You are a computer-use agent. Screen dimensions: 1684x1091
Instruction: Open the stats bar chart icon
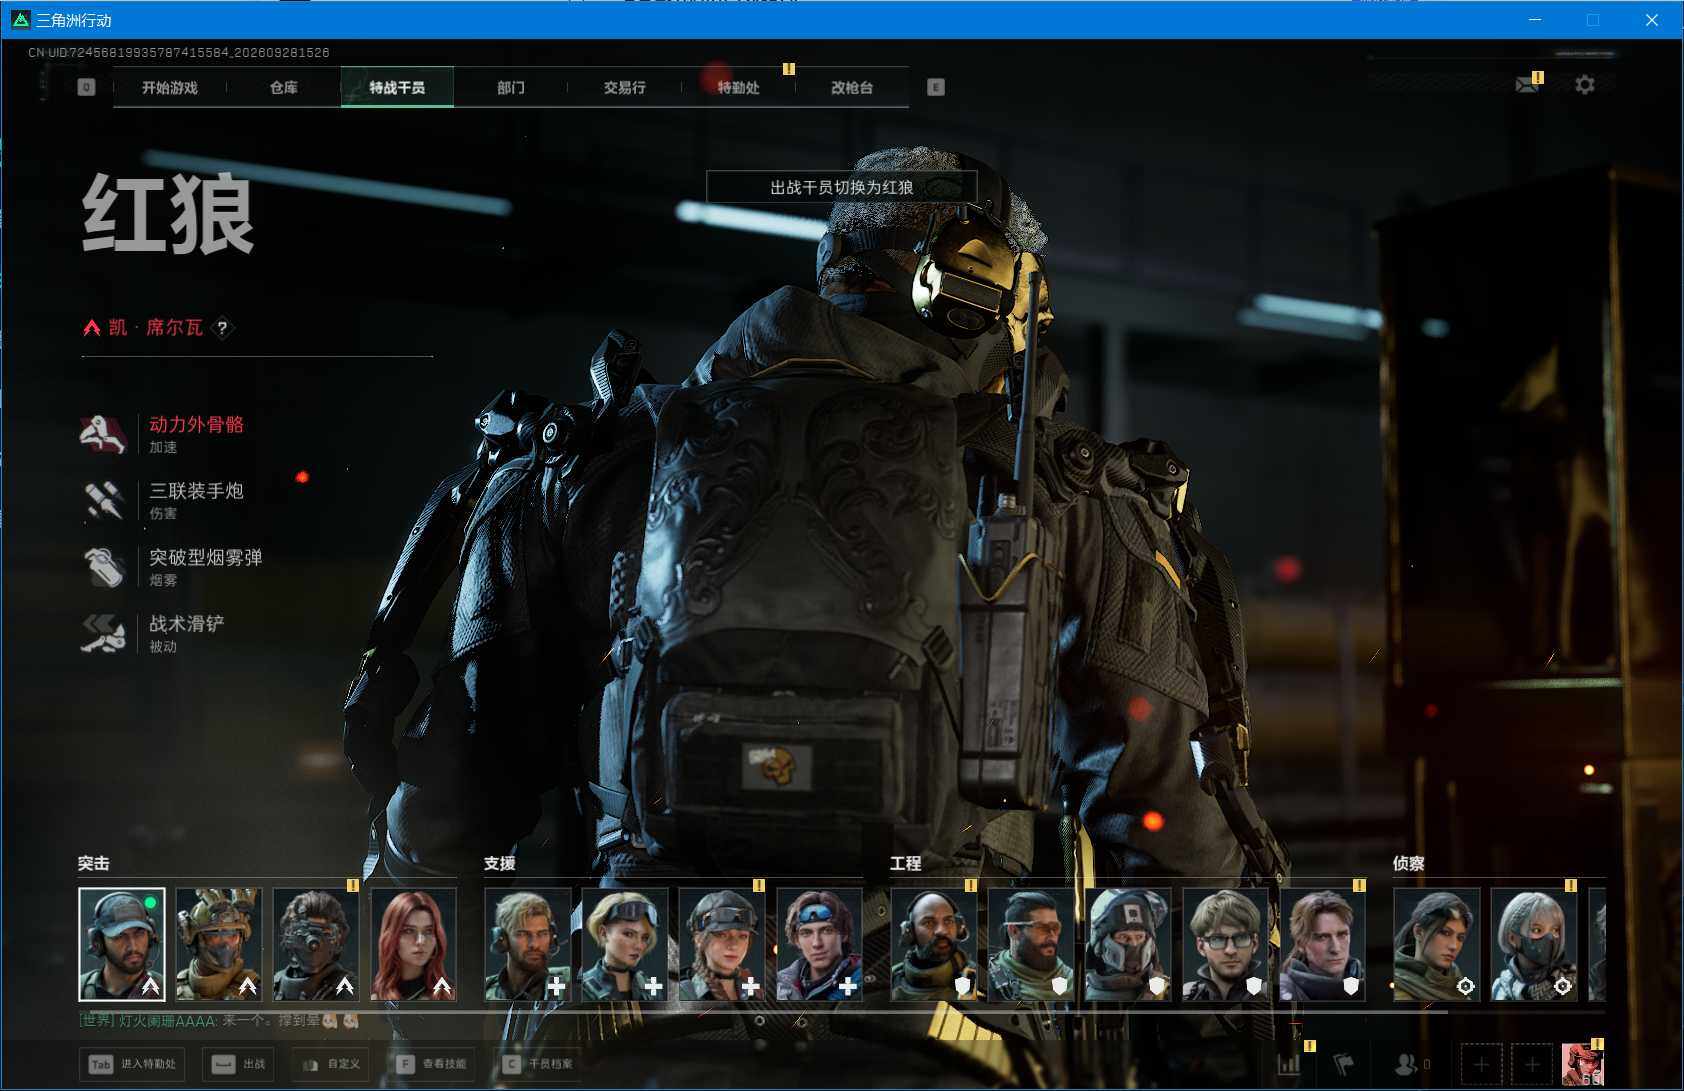[x=1290, y=1064]
